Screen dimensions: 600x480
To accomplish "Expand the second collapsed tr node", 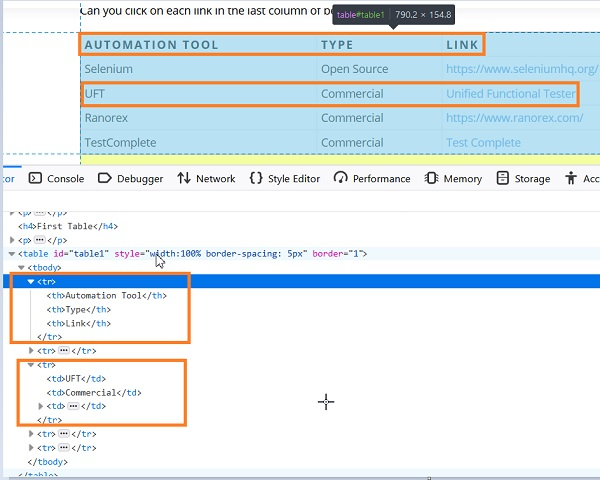I will point(31,351).
